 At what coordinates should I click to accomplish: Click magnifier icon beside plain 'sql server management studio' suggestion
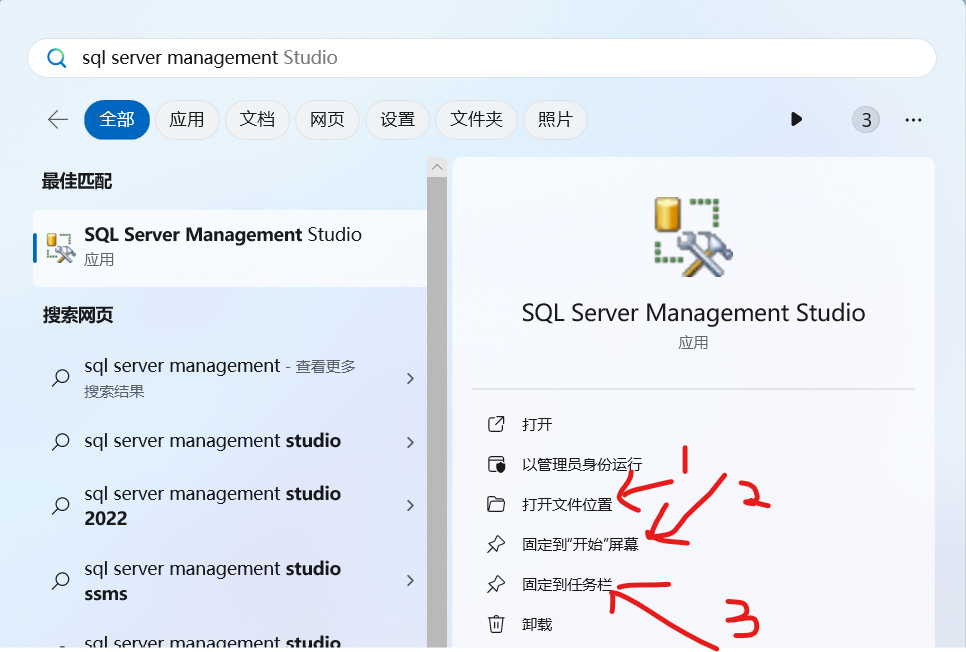(x=60, y=442)
